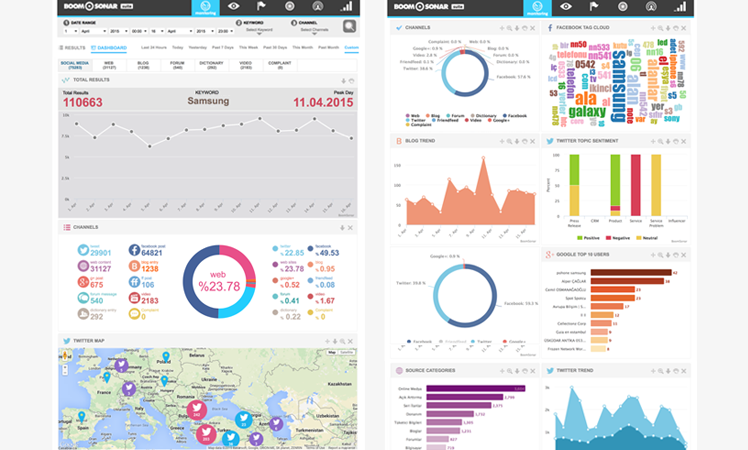Click the flag icon in left dashboard header
Screen dimensions: 748x450
pyautogui.click(x=261, y=6)
